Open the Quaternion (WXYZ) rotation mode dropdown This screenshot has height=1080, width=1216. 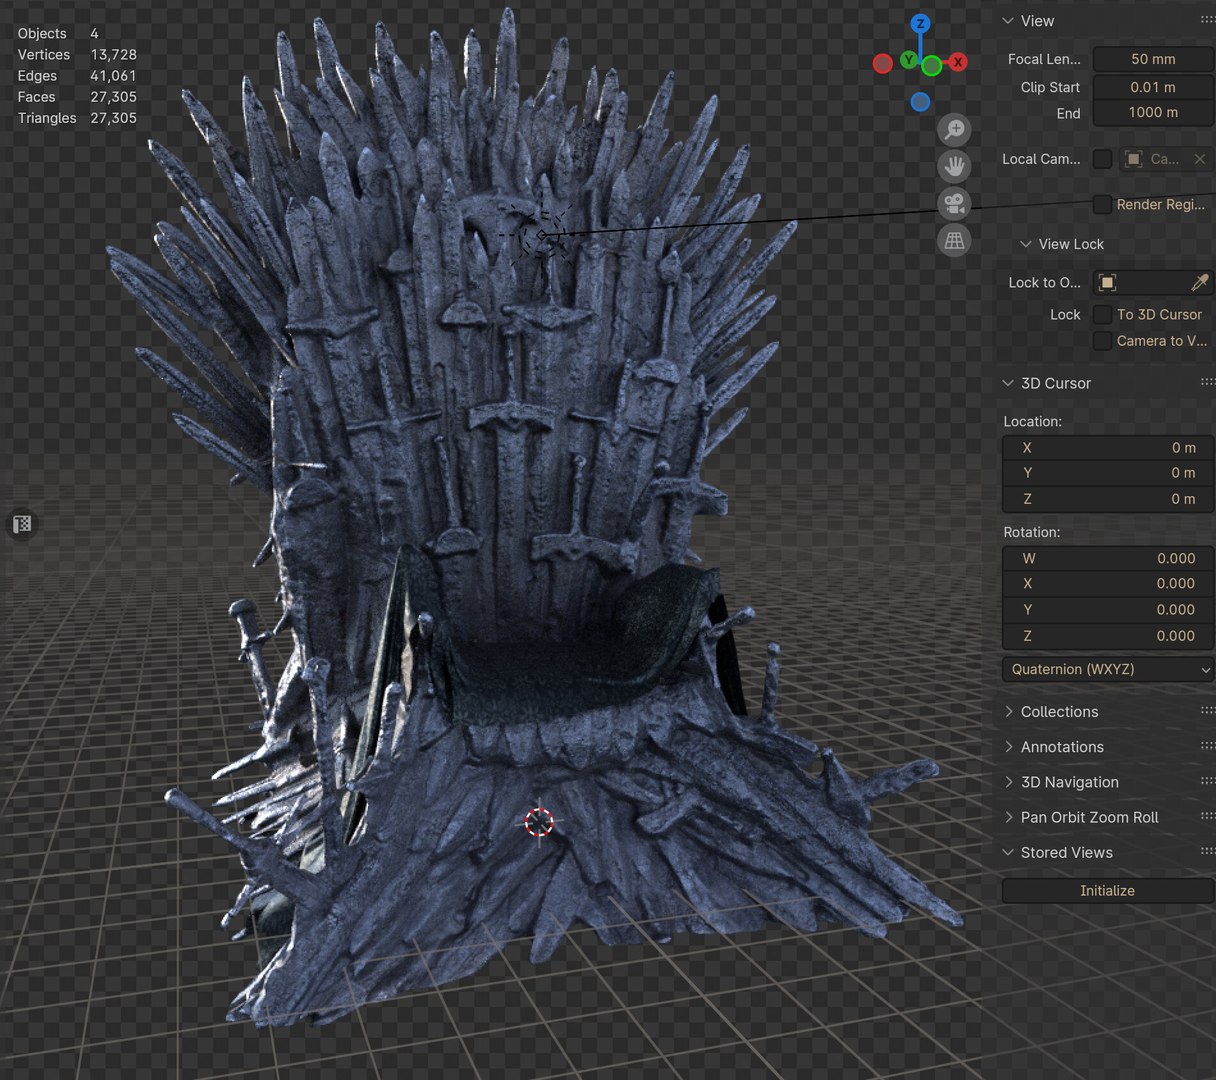pyautogui.click(x=1108, y=669)
